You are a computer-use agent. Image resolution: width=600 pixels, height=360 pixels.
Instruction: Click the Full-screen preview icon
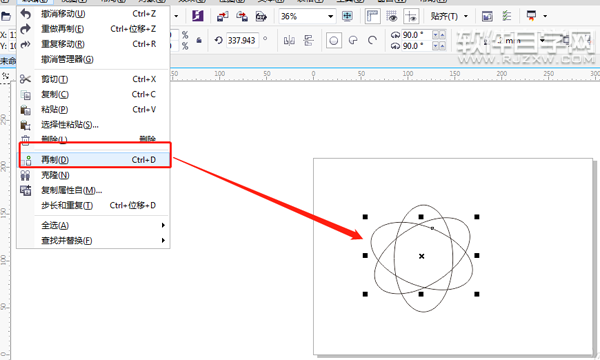click(x=347, y=16)
